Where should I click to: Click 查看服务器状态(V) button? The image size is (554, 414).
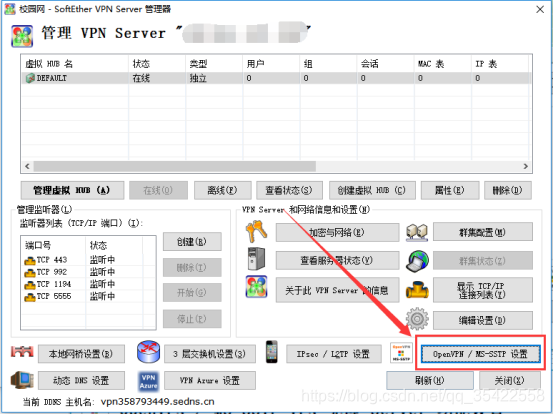(337, 261)
